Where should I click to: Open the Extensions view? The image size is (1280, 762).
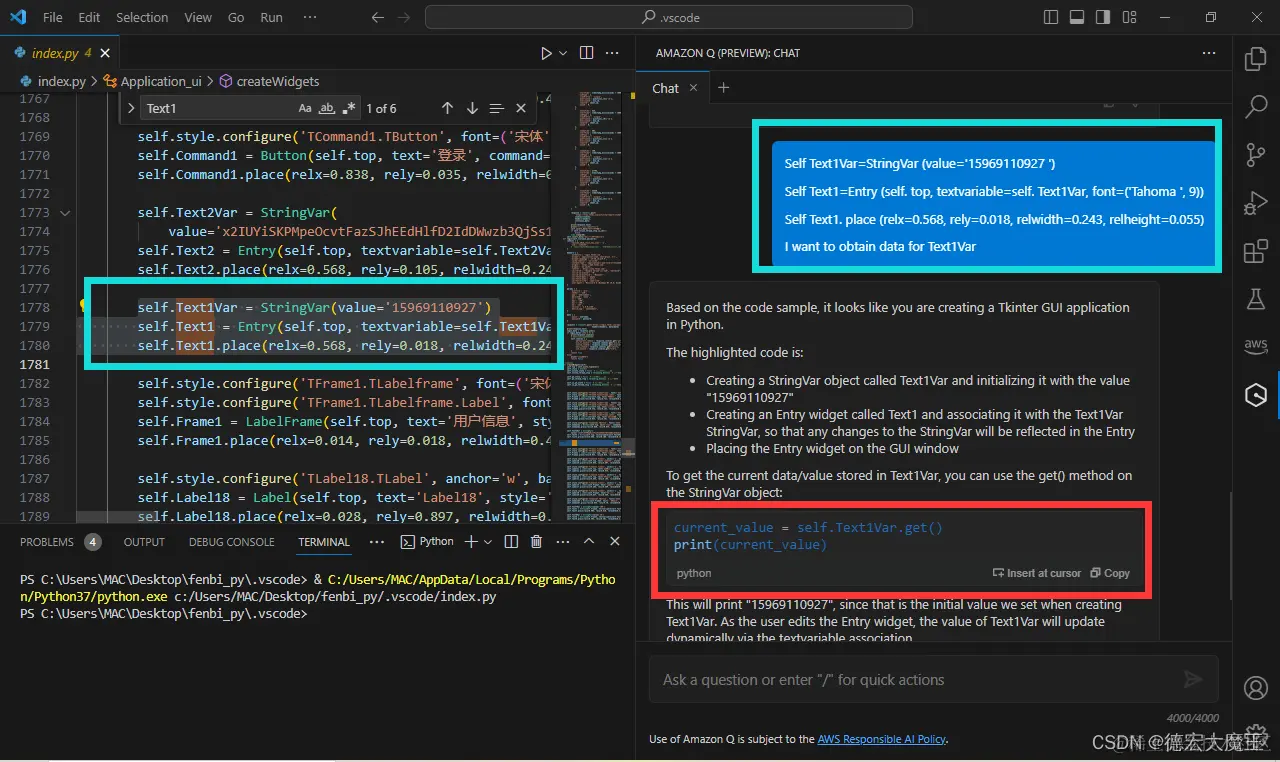click(1256, 251)
